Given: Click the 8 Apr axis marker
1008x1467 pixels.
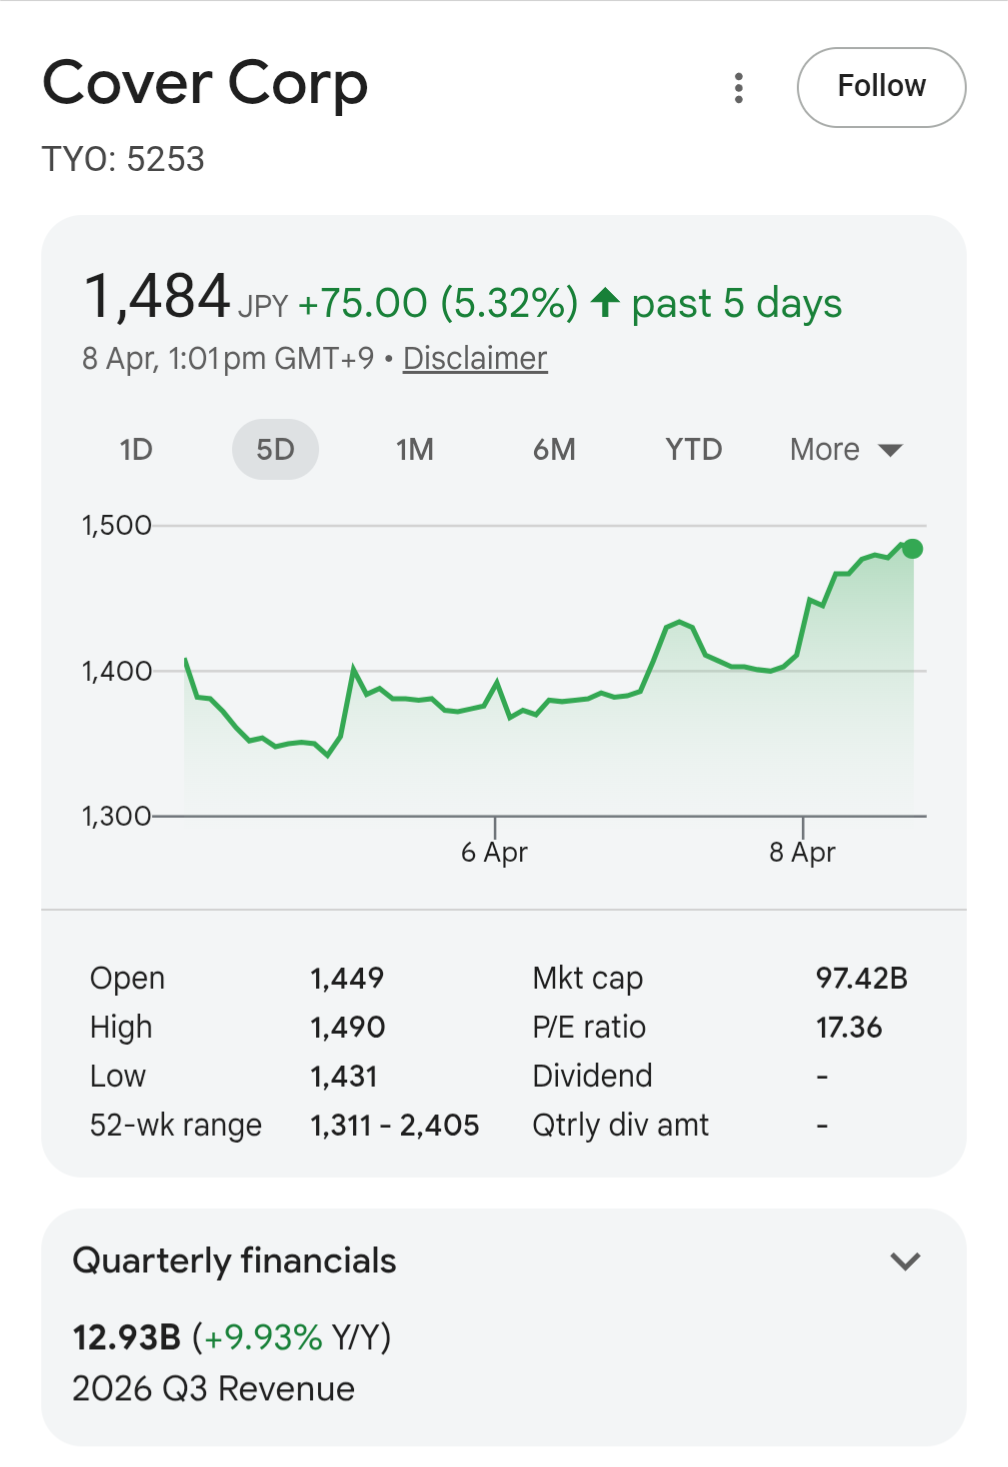Looking at the screenshot, I should coord(802,852).
